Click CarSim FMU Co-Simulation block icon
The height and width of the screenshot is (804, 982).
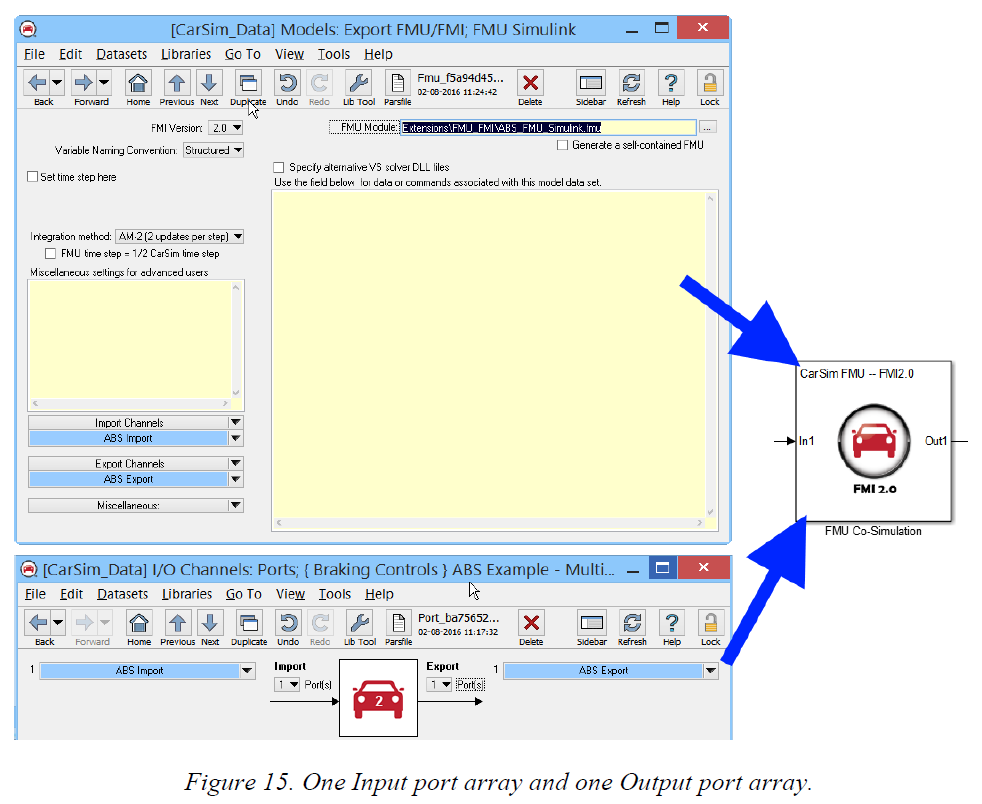pos(874,441)
